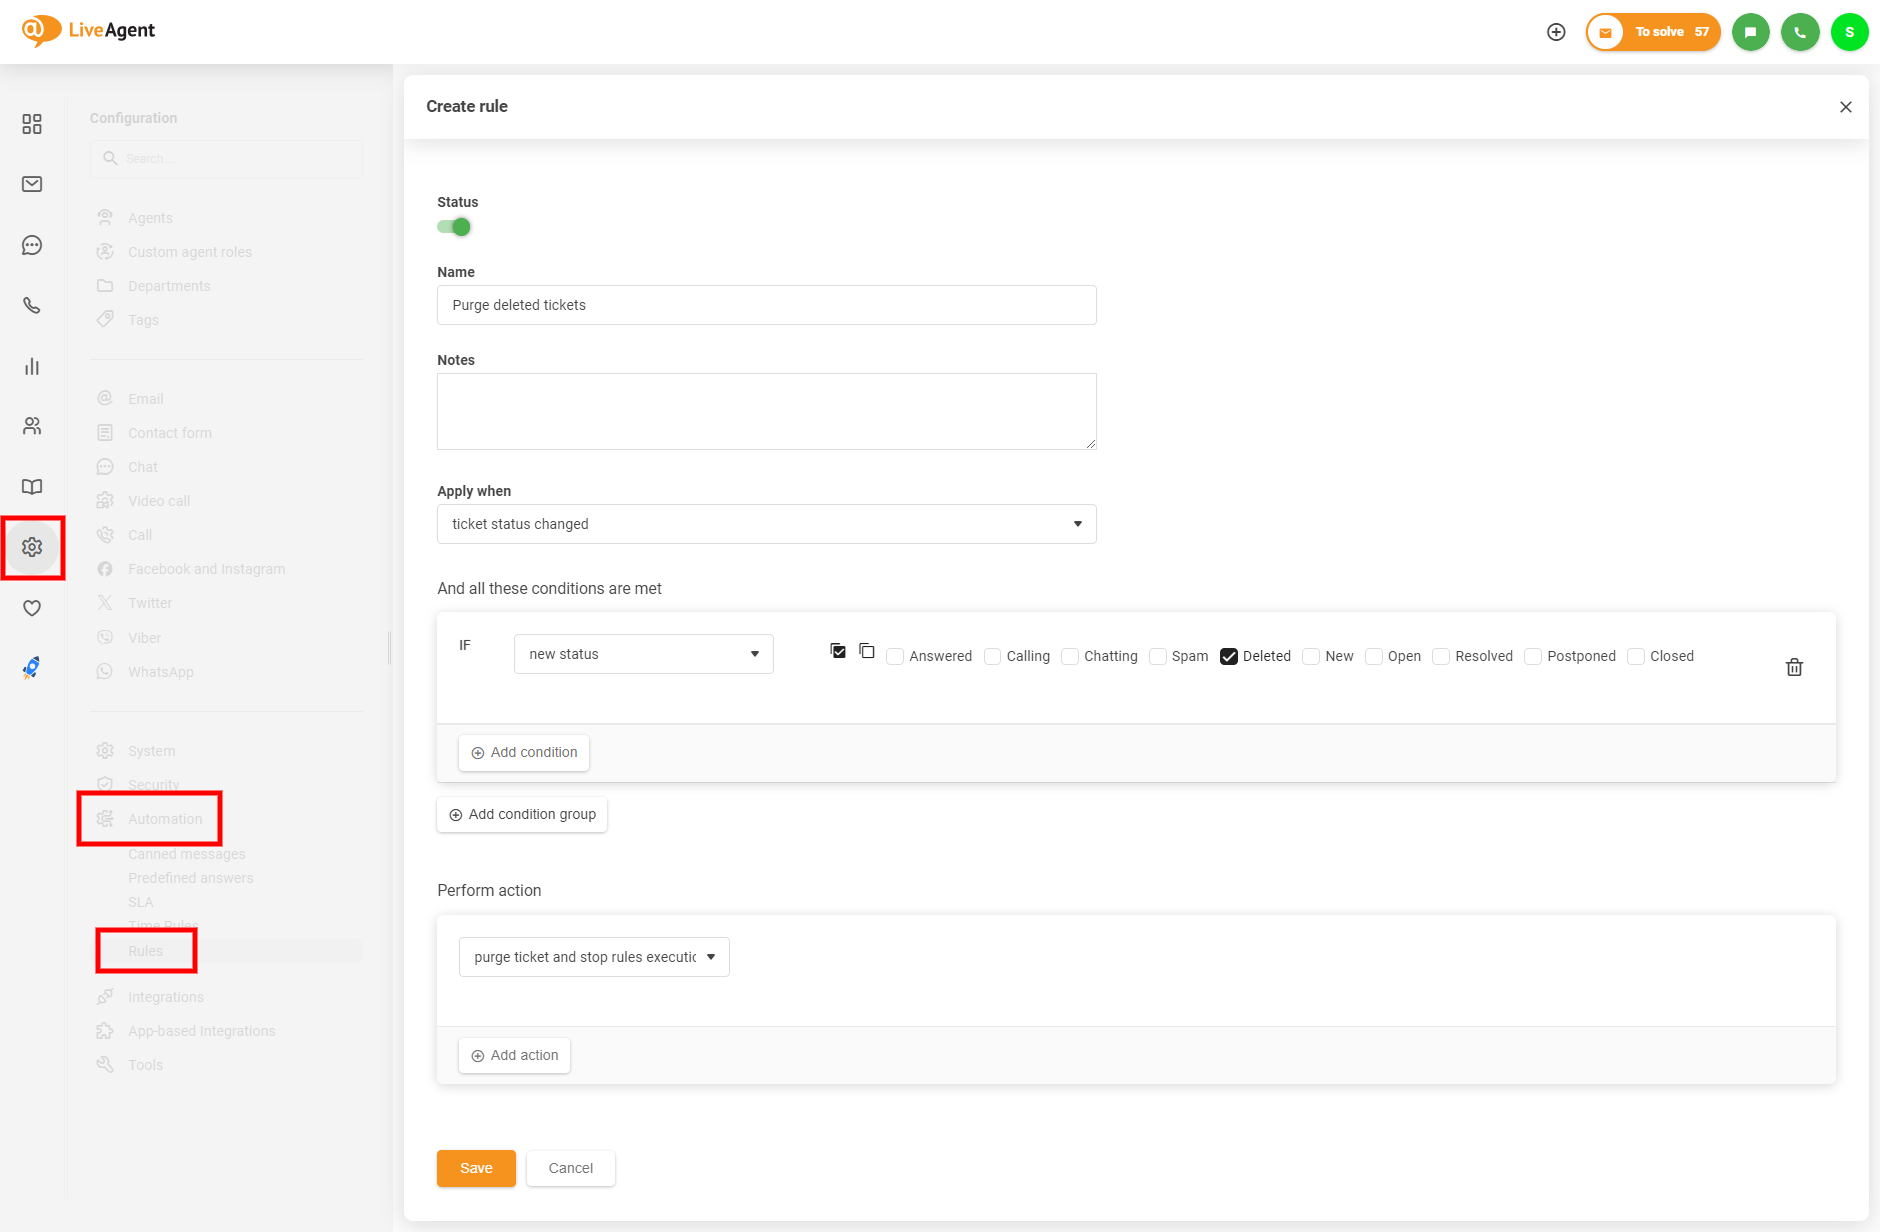Uncheck the Deleted status checkbox
Viewport: 1880px width, 1232px height.
[x=1229, y=657]
